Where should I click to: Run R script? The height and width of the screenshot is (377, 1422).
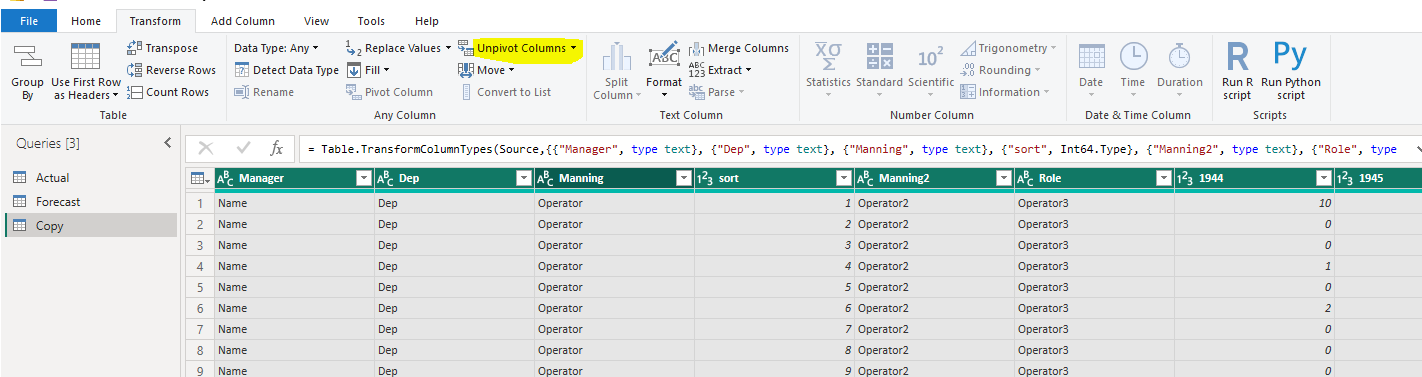click(1237, 71)
